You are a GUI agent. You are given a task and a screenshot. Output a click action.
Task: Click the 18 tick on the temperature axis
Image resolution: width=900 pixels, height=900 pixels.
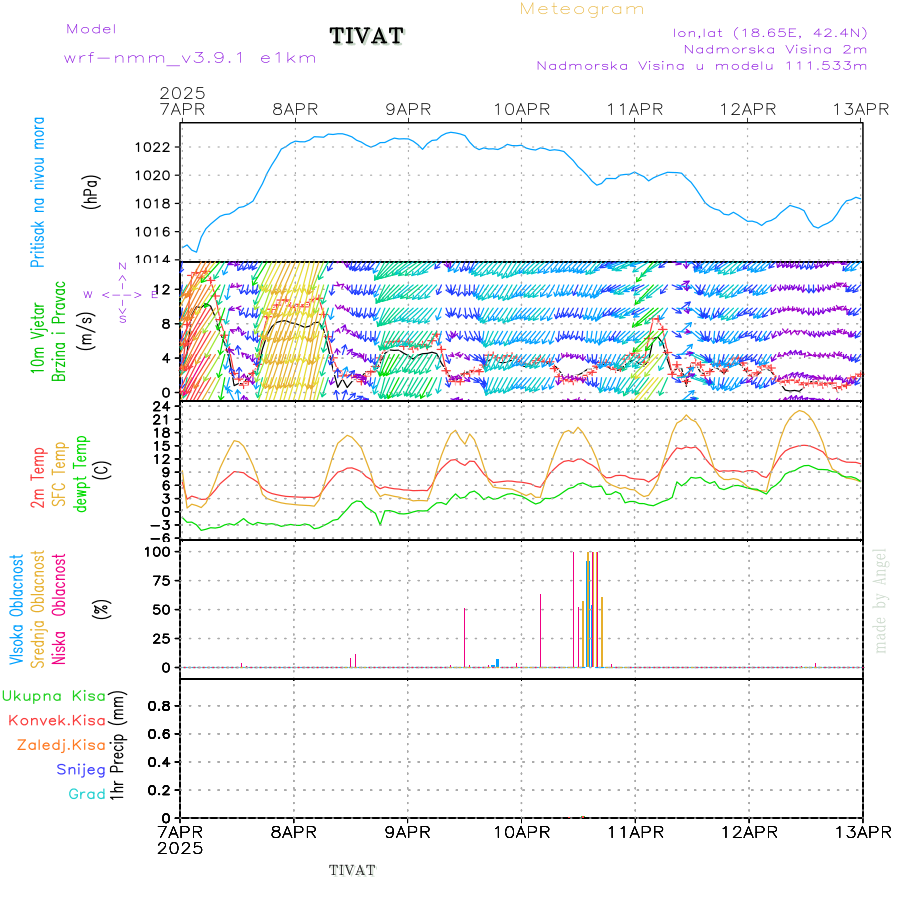161,433
